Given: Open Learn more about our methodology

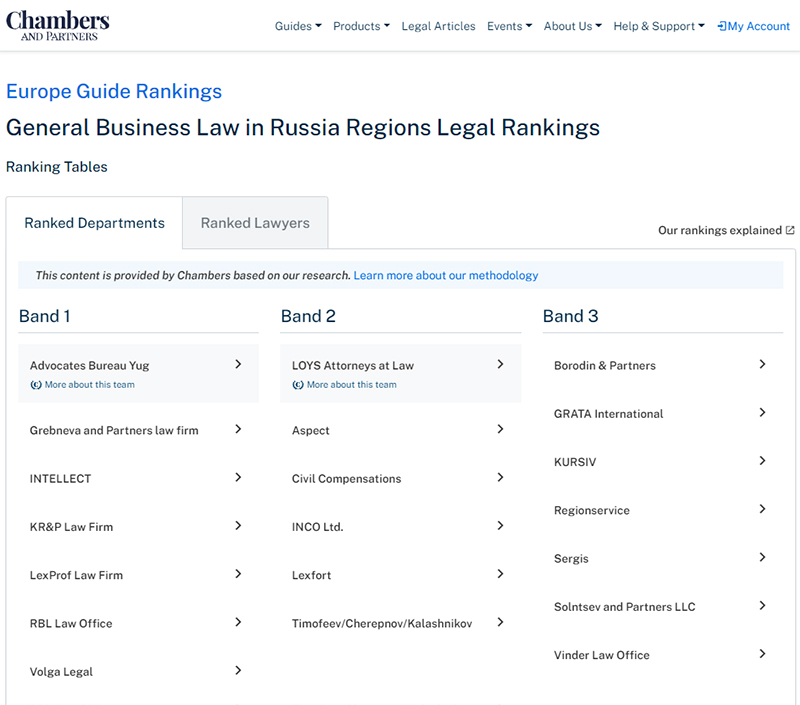Looking at the screenshot, I should (445, 275).
